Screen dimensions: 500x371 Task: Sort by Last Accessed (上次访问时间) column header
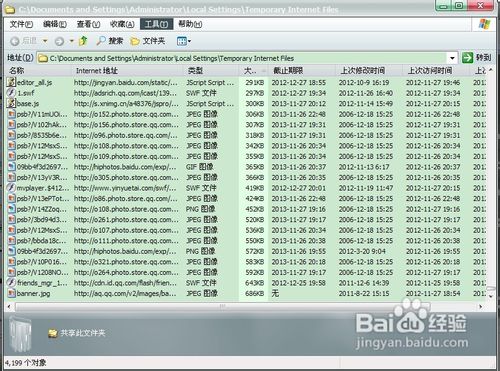pos(437,71)
